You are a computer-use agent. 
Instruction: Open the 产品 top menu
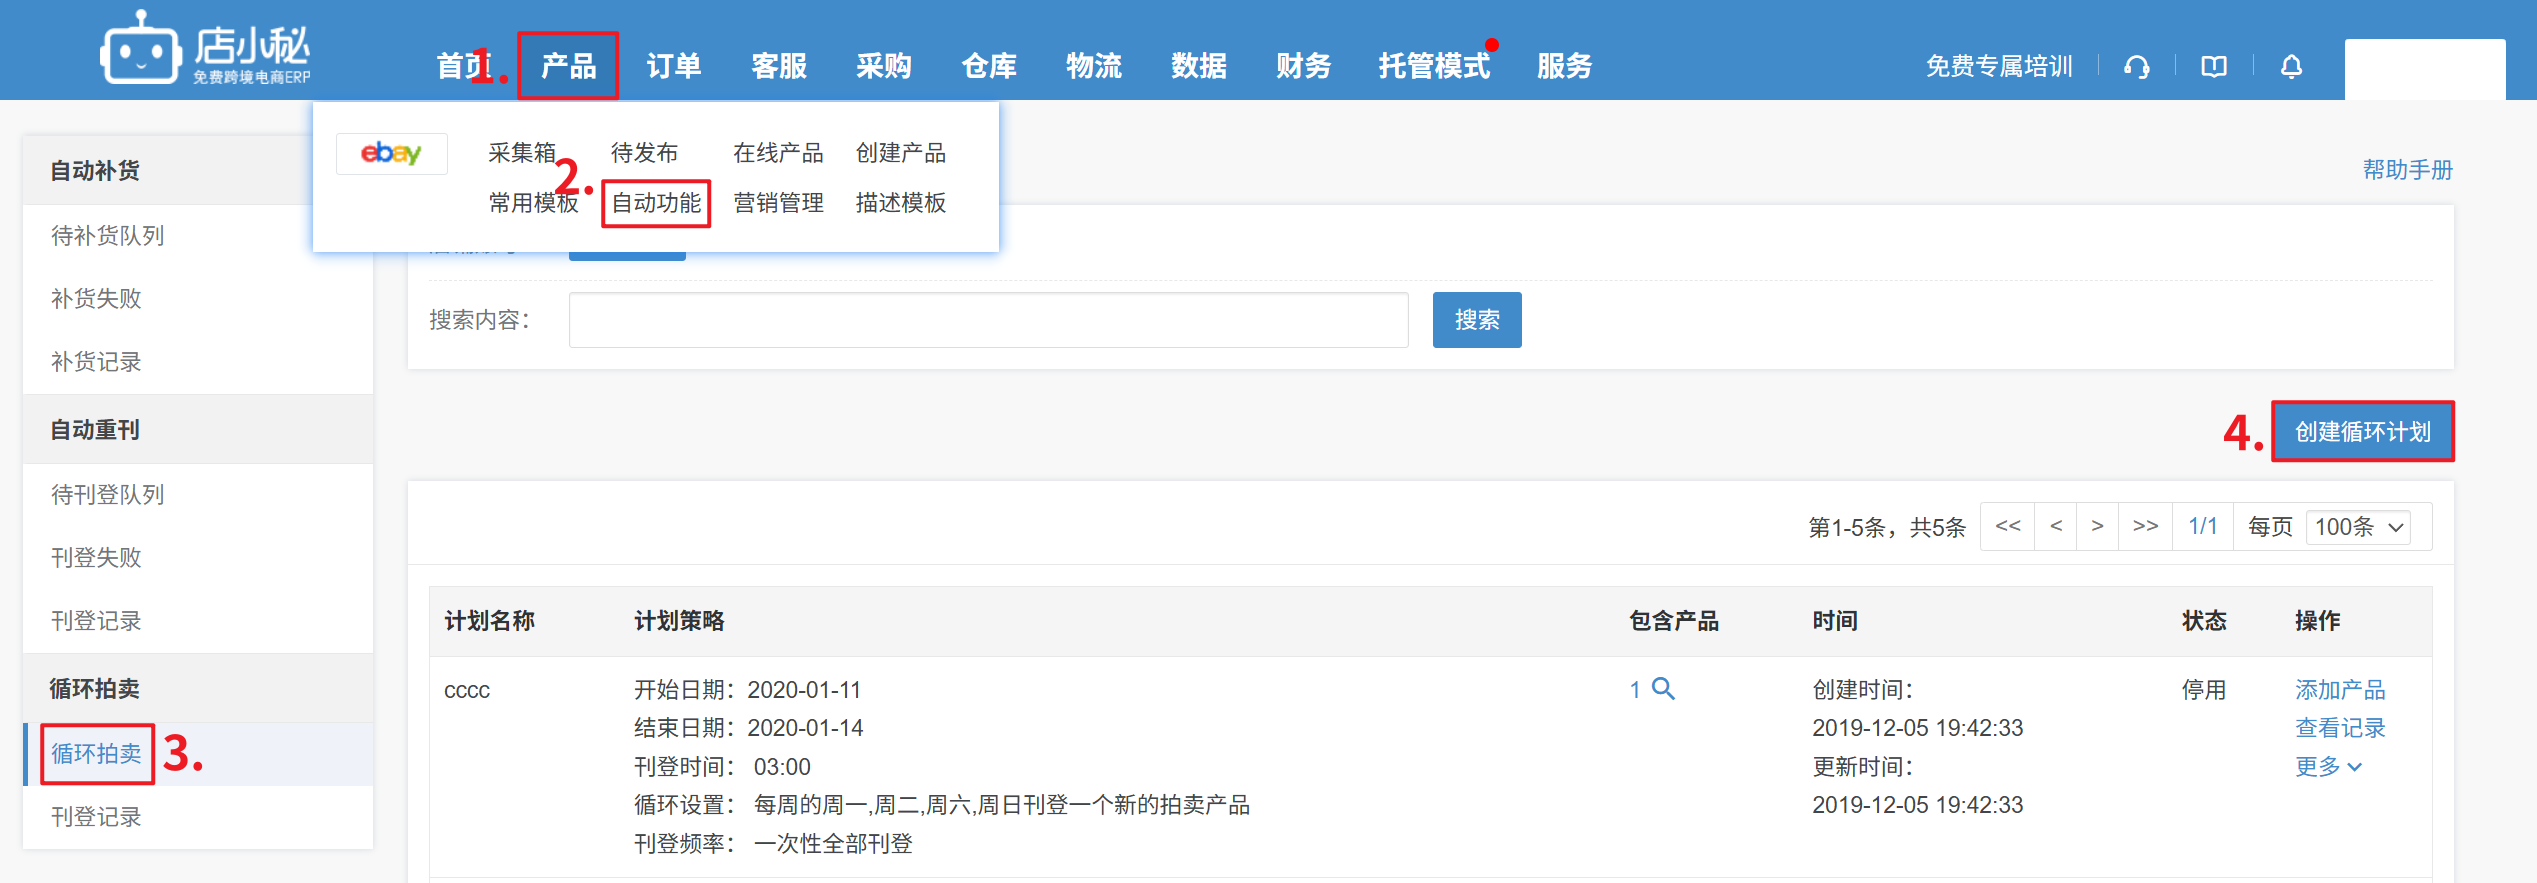(568, 66)
